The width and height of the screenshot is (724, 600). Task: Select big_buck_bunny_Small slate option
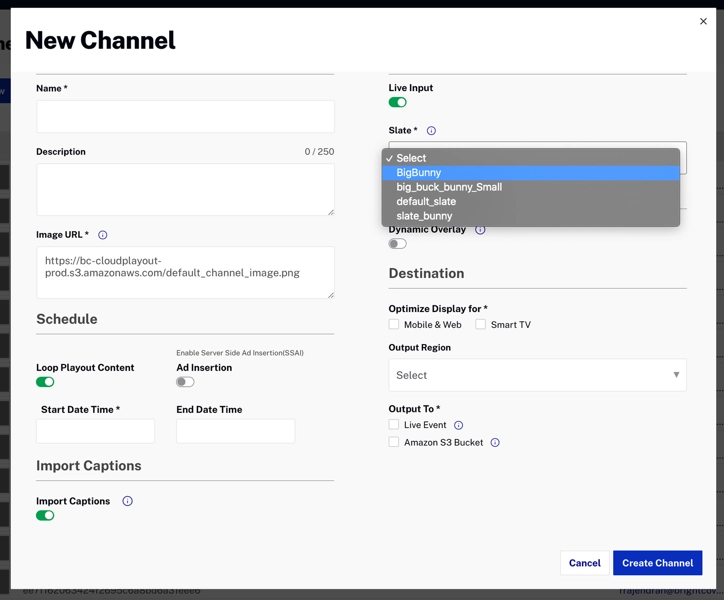(x=531, y=187)
